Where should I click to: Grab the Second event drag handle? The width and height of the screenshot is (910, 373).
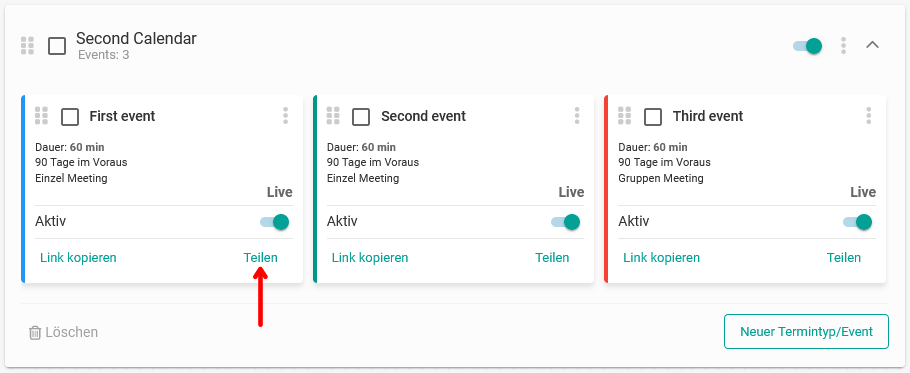click(x=333, y=116)
